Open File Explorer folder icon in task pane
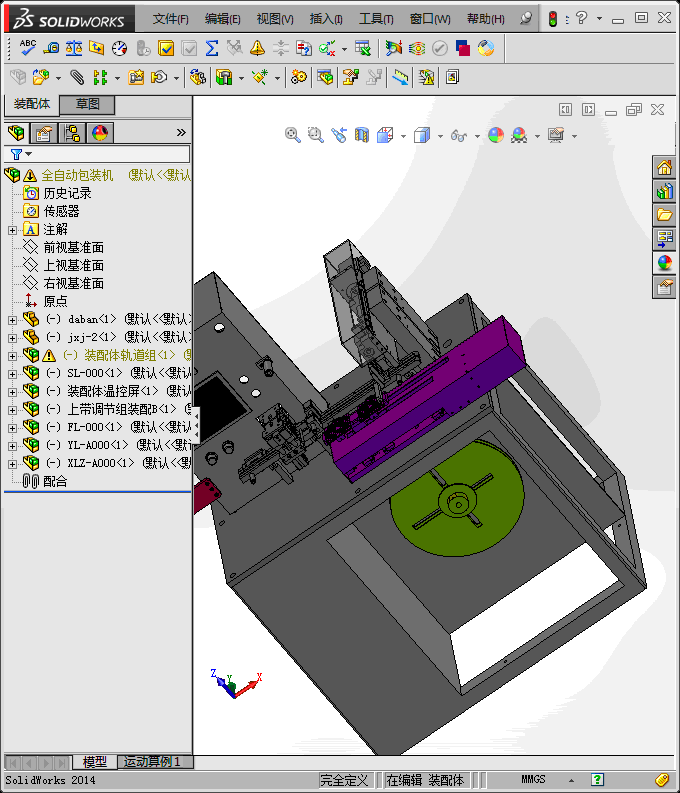This screenshot has width=680, height=793. pyautogui.click(x=664, y=215)
